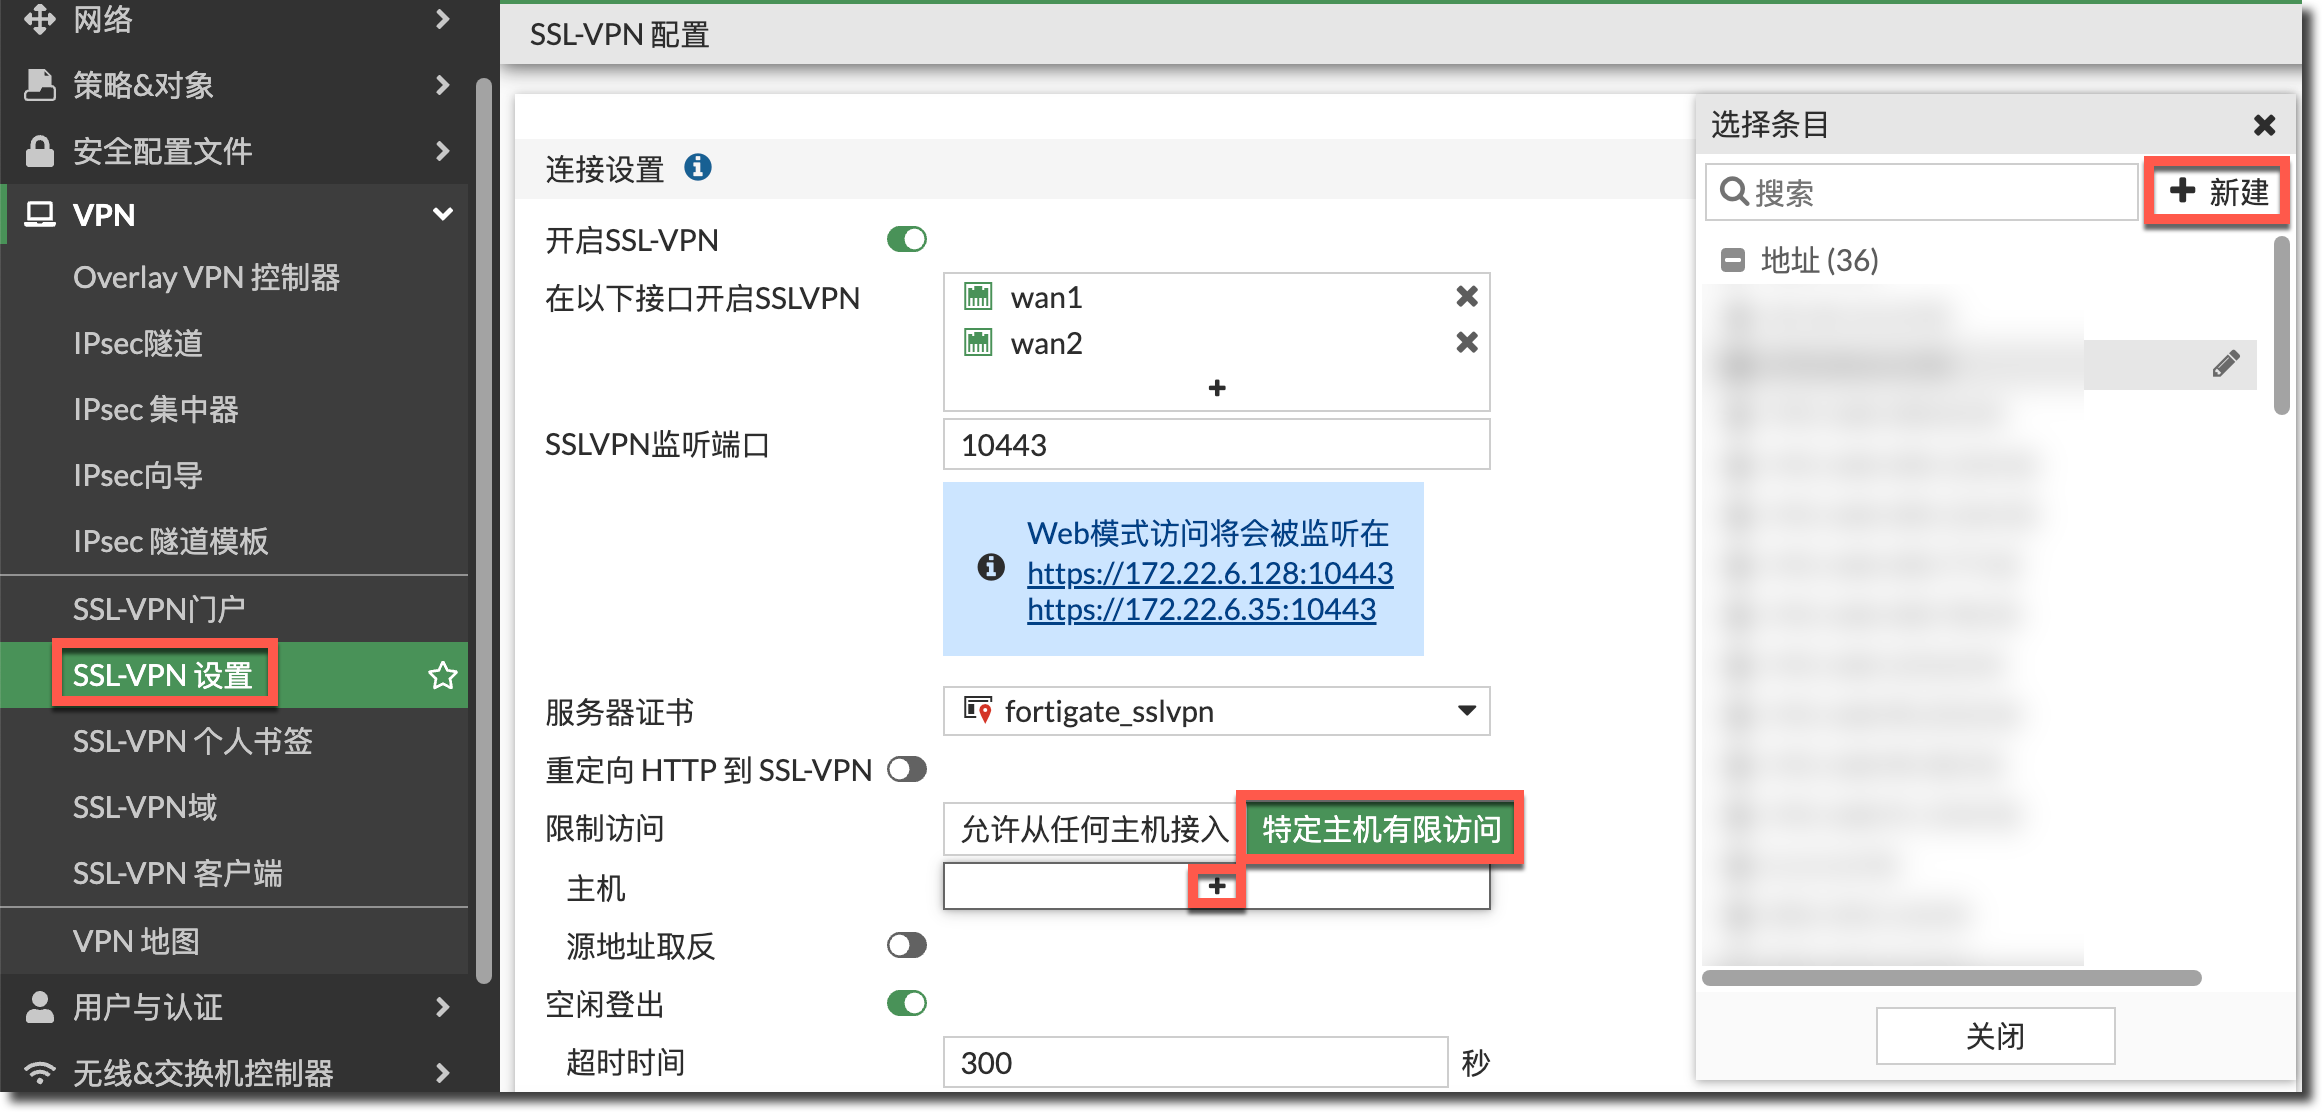This screenshot has width=2322, height=1112.
Task: Click the info icon beside 连接设置
Action: tap(697, 167)
